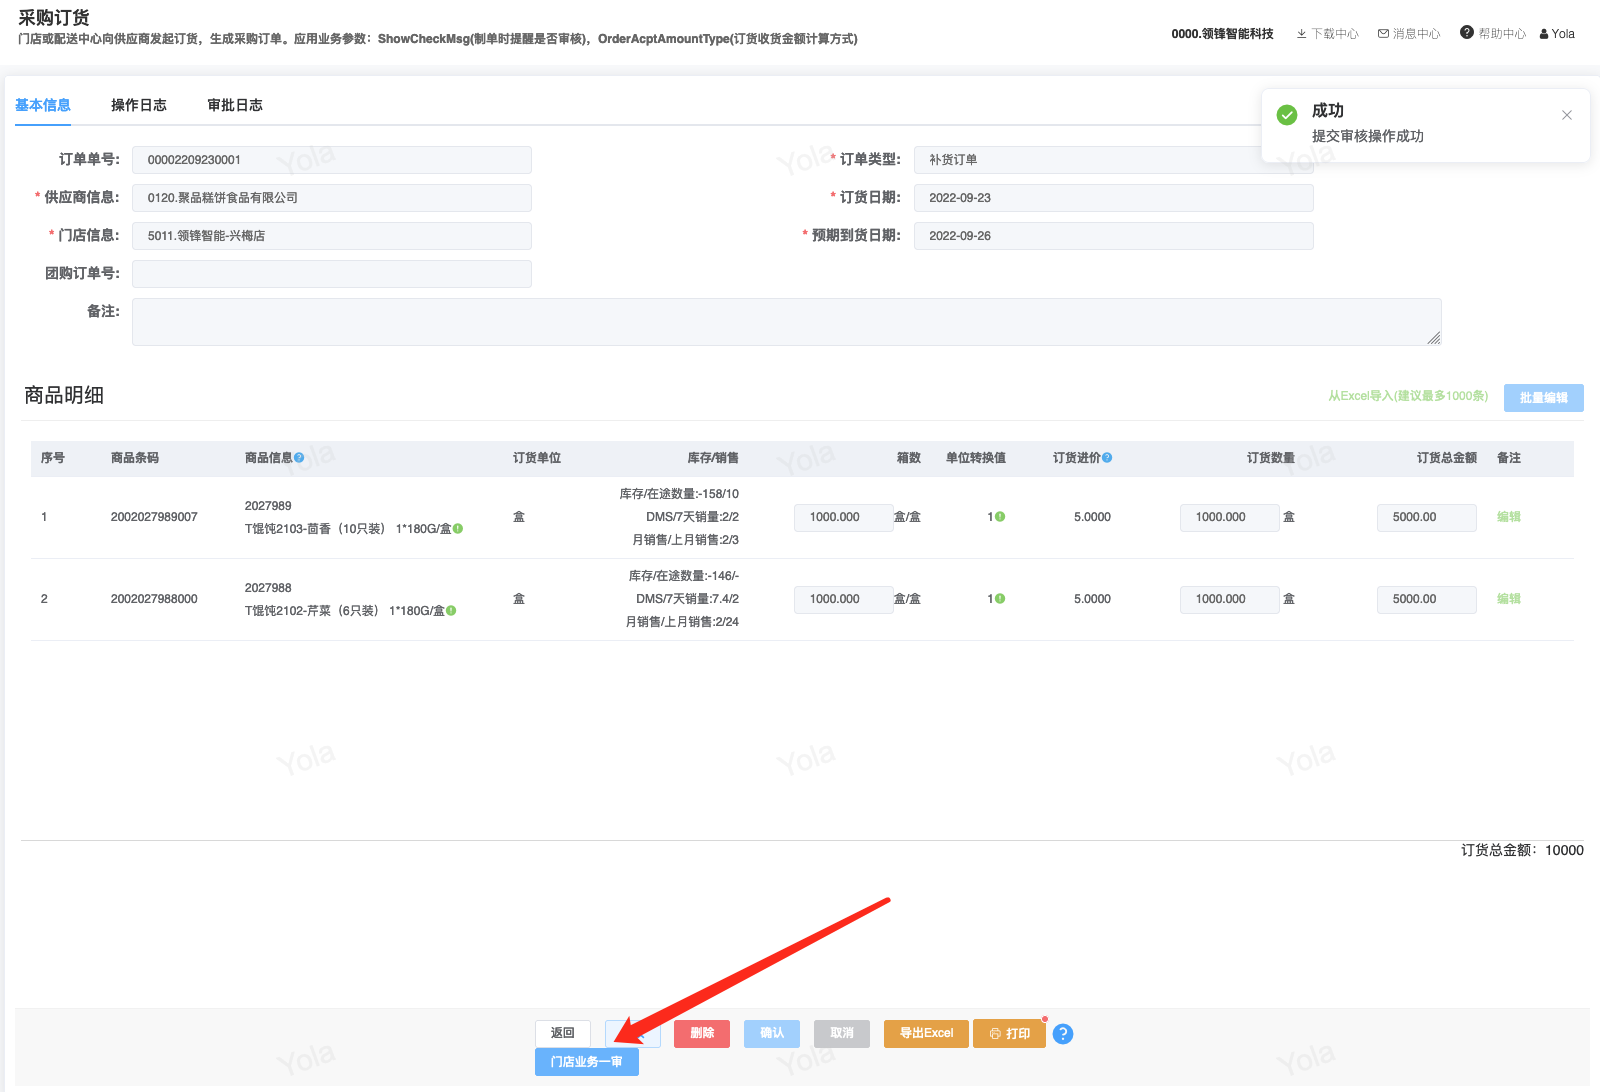Screen dimensions: 1600x1092
Task: Open the 帮助中心 help center
Action: click(x=1492, y=34)
